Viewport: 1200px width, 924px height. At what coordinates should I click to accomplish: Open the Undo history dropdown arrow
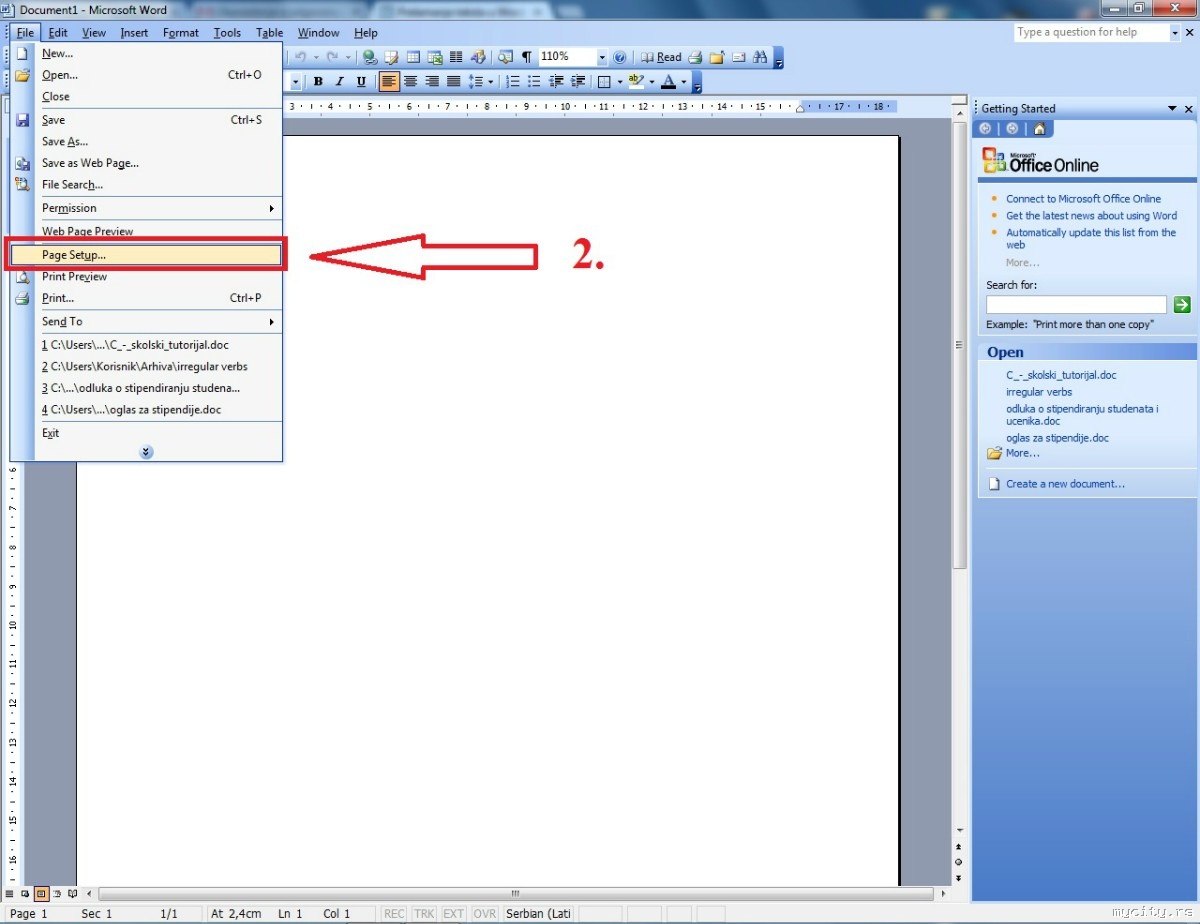(x=316, y=57)
